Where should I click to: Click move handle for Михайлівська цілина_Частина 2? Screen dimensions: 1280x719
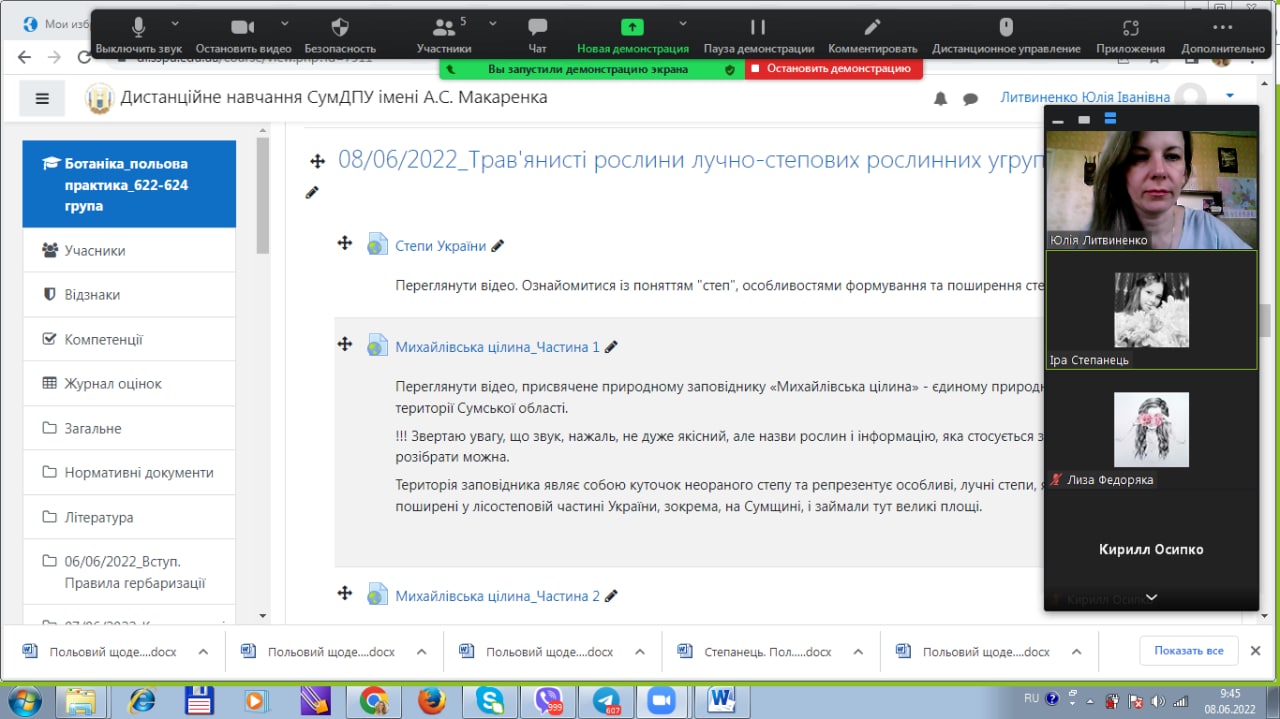[345, 593]
